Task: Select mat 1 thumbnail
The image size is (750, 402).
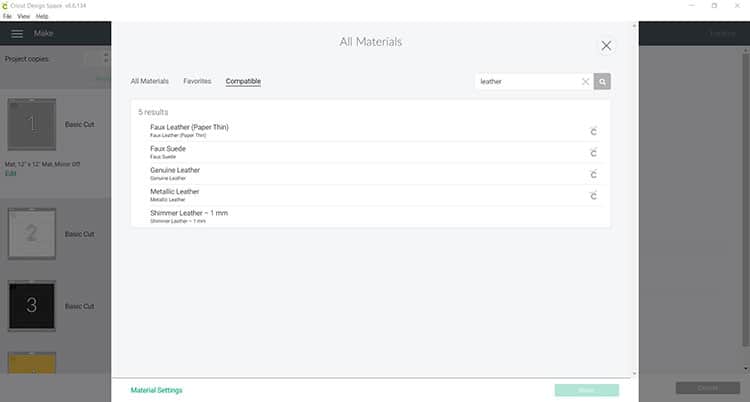Action: (32, 124)
